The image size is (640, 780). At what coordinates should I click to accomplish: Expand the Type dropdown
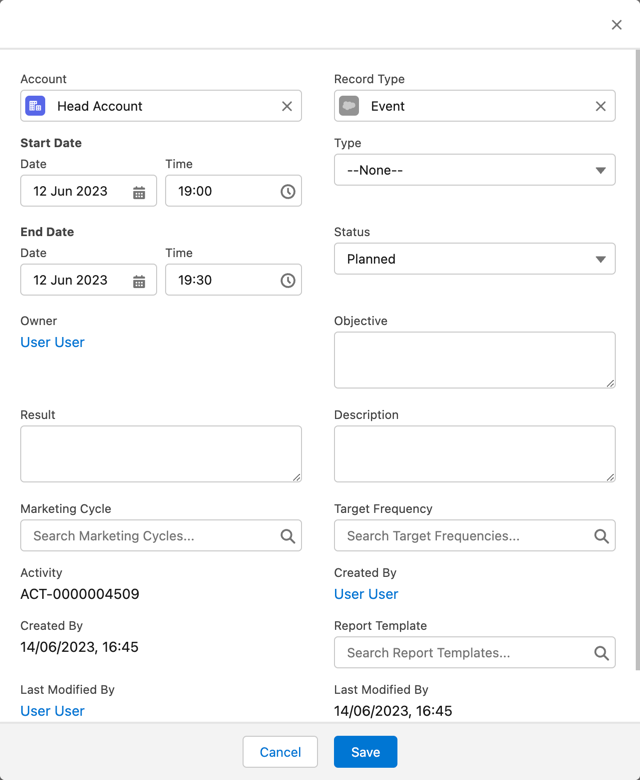474,170
